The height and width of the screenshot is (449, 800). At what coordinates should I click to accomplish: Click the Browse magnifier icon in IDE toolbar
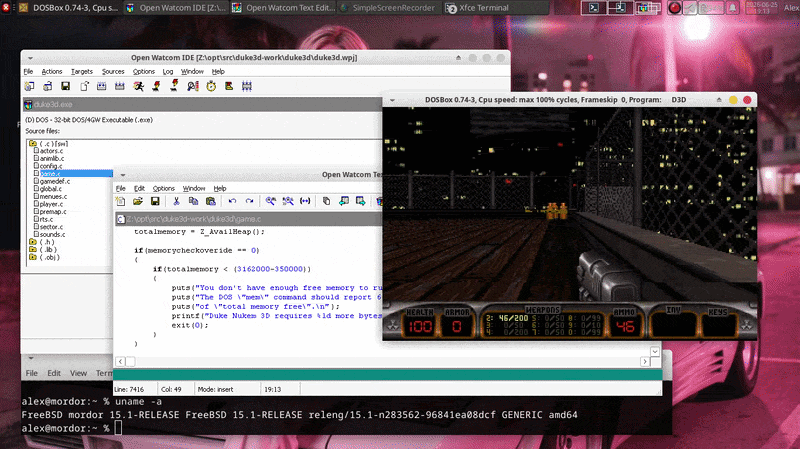pyautogui.click(x=192, y=86)
